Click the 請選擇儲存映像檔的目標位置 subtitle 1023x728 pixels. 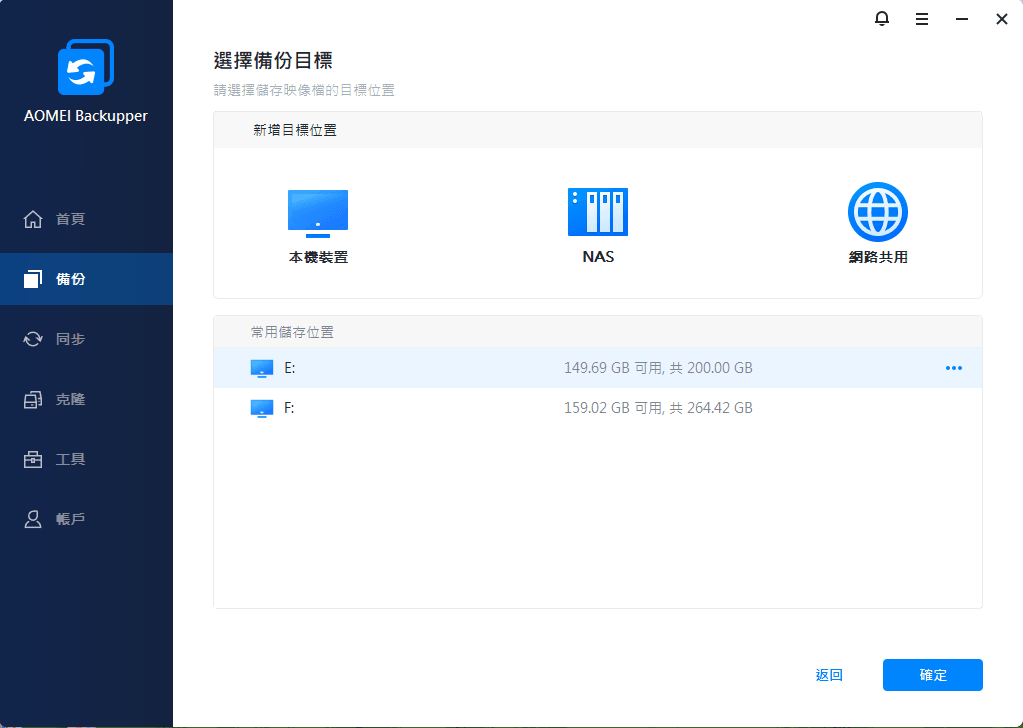(x=304, y=90)
